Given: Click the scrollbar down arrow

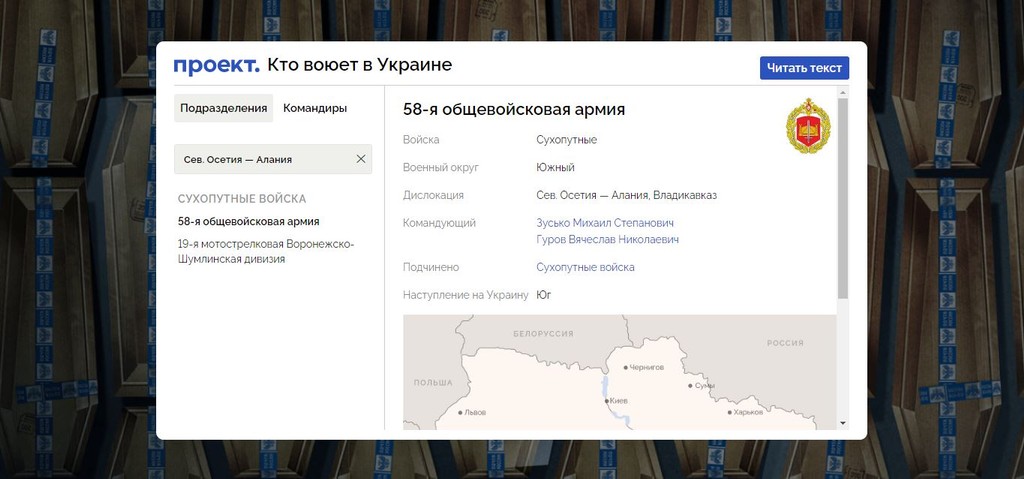Looking at the screenshot, I should (x=842, y=423).
